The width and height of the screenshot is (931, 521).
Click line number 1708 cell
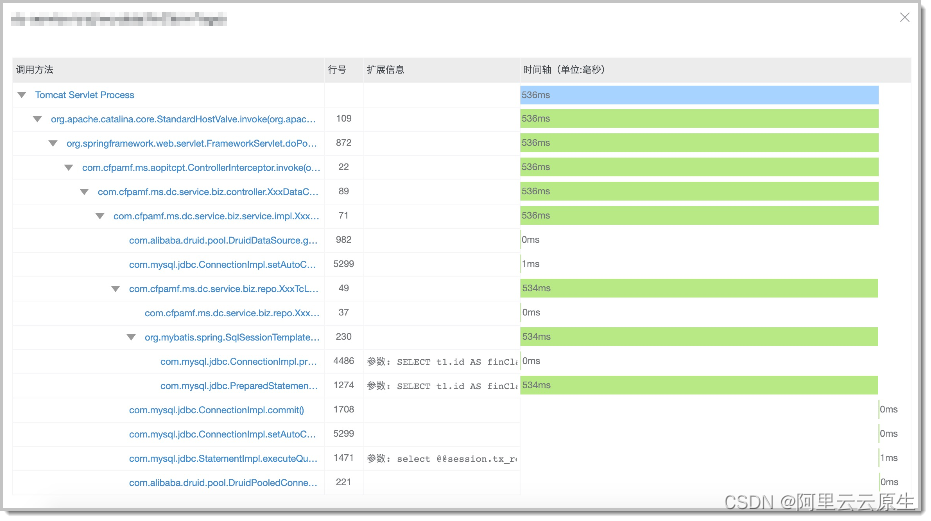pos(344,409)
